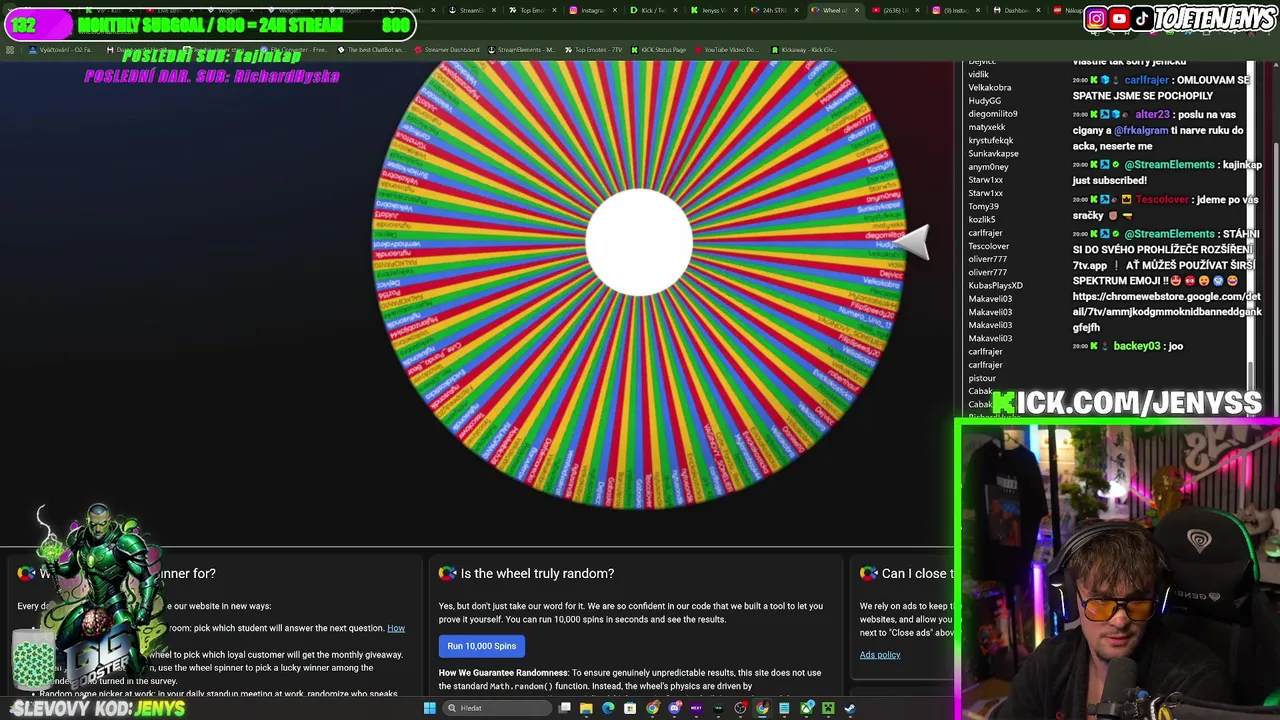Open the purple NEXT app in taskbar
This screenshot has width=1280, height=720.
(696, 708)
